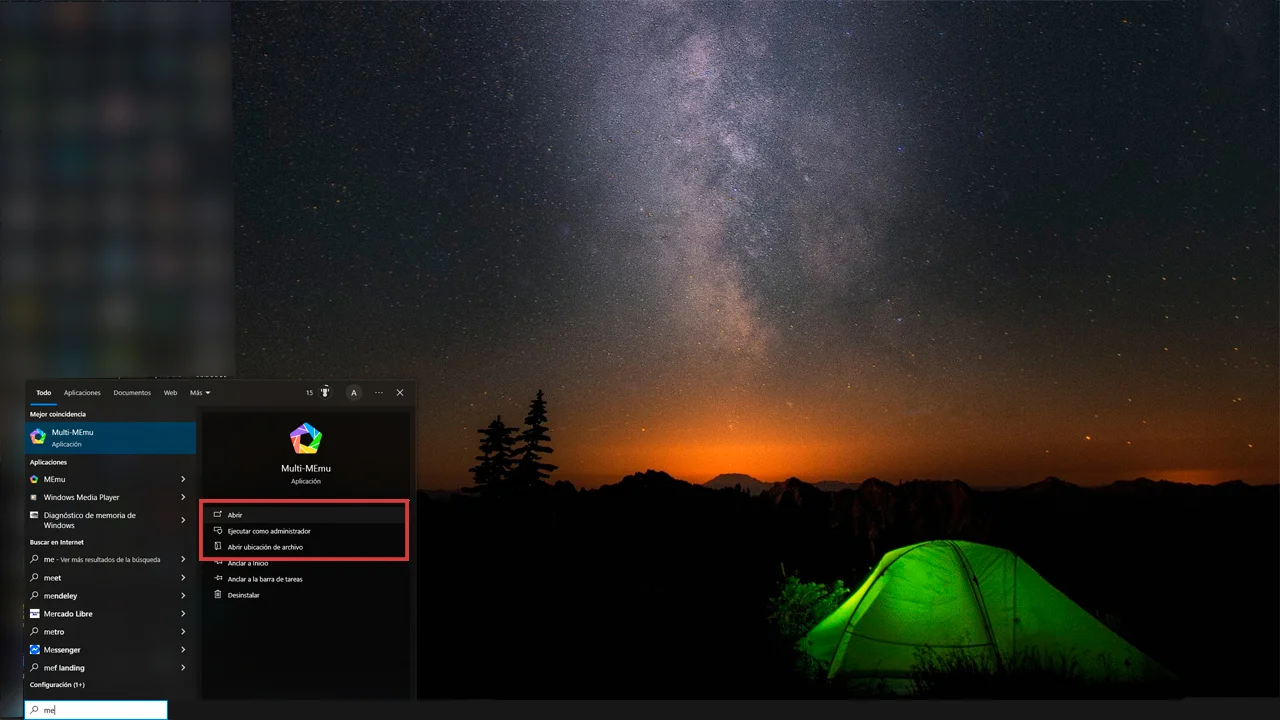Choose Ejecutar como administrador
This screenshot has width=1280, height=720.
click(x=269, y=531)
